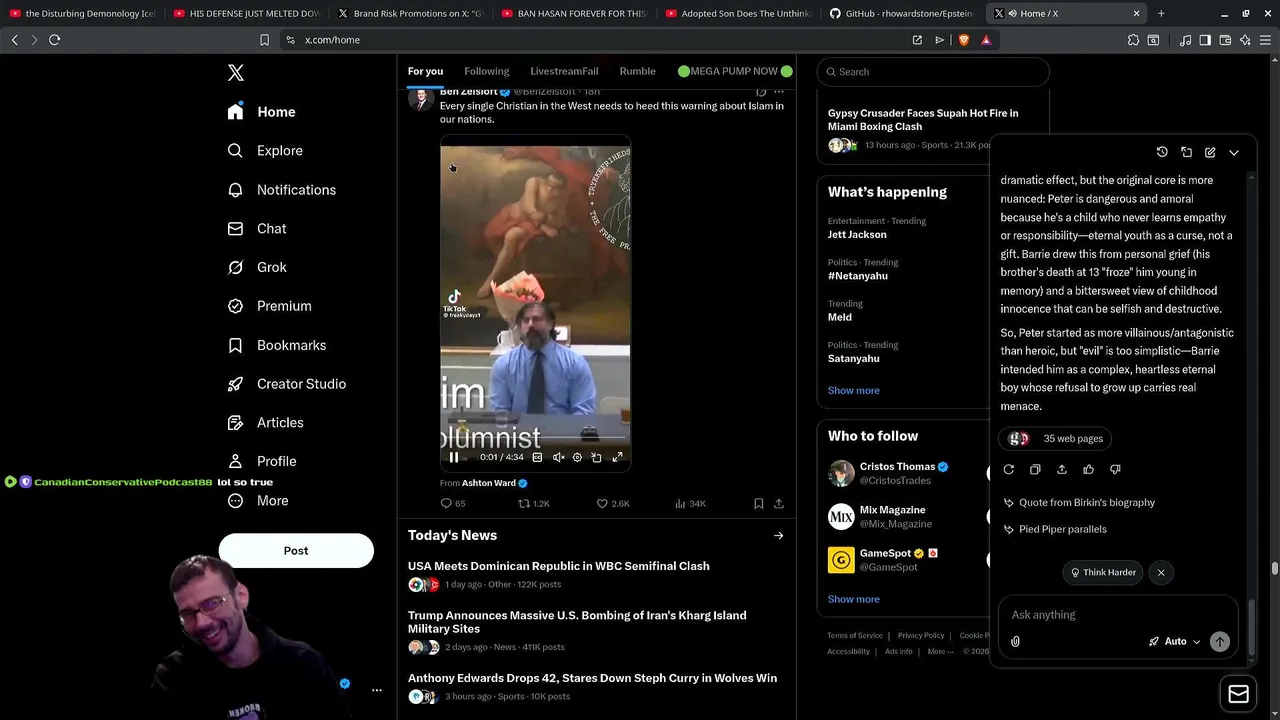Expand the video to fullscreen
The width and height of the screenshot is (1280, 720).
[617, 457]
